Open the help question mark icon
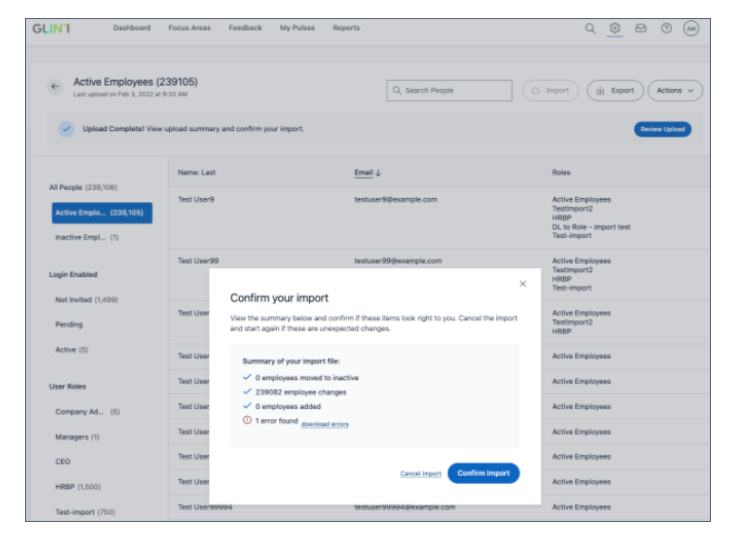Image resolution: width=734 pixels, height=540 pixels. tap(666, 28)
